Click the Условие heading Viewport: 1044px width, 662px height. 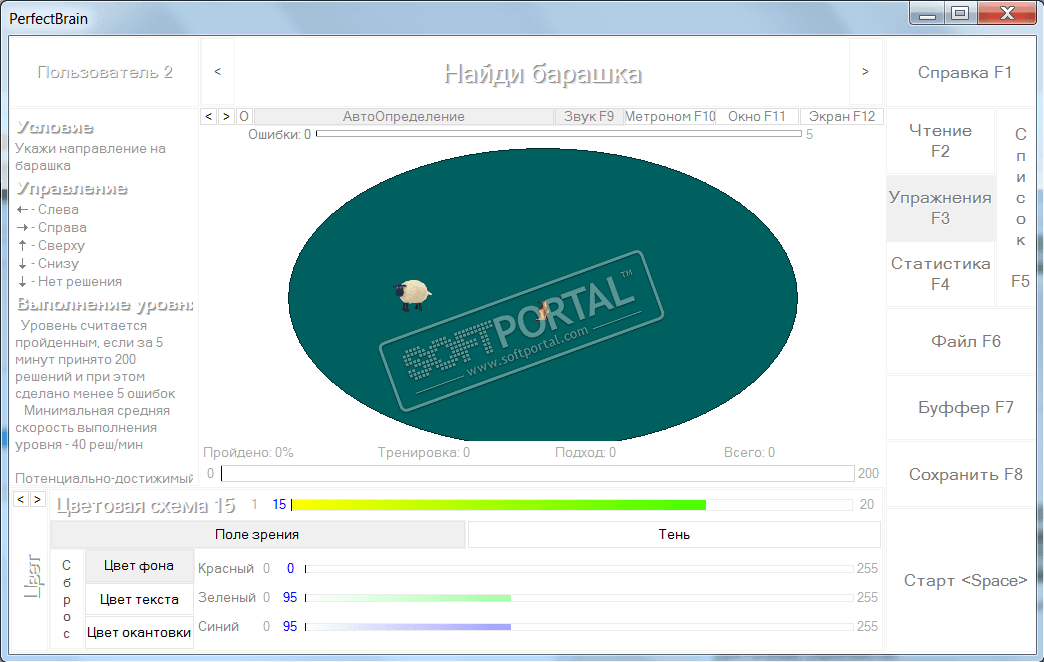(x=55, y=127)
